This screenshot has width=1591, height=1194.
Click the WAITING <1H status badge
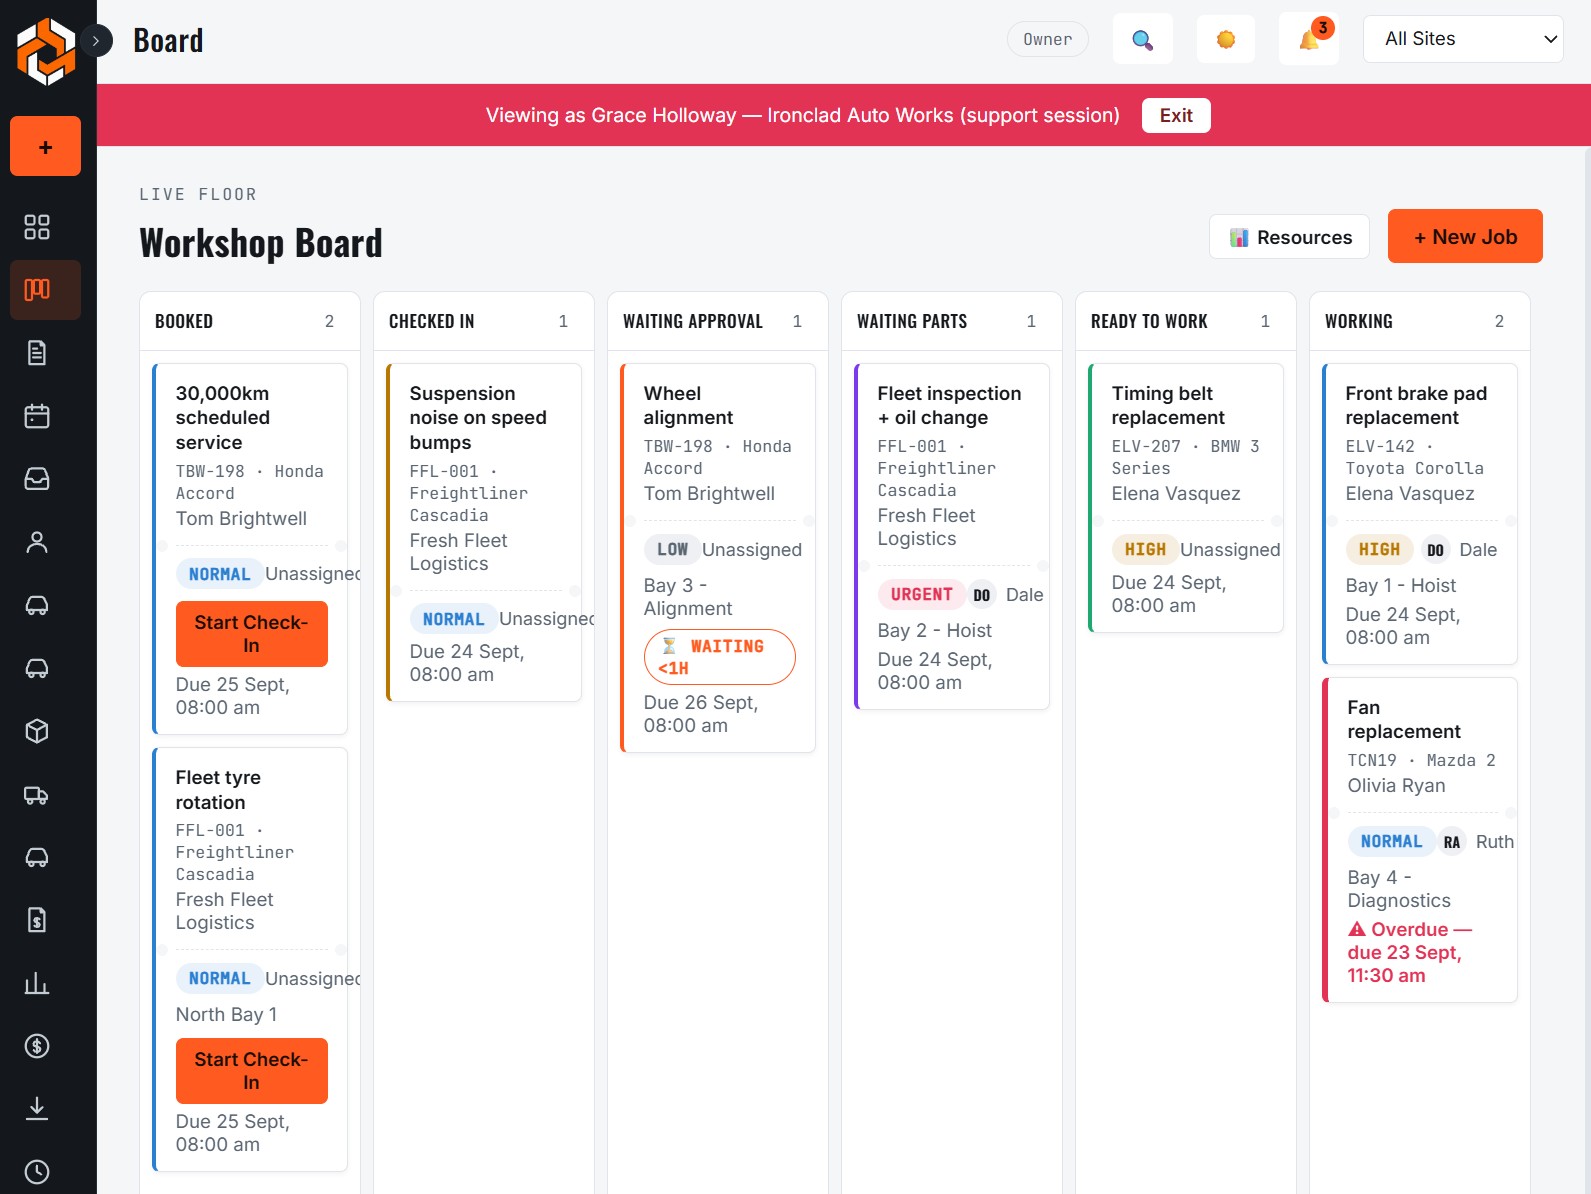pos(720,657)
